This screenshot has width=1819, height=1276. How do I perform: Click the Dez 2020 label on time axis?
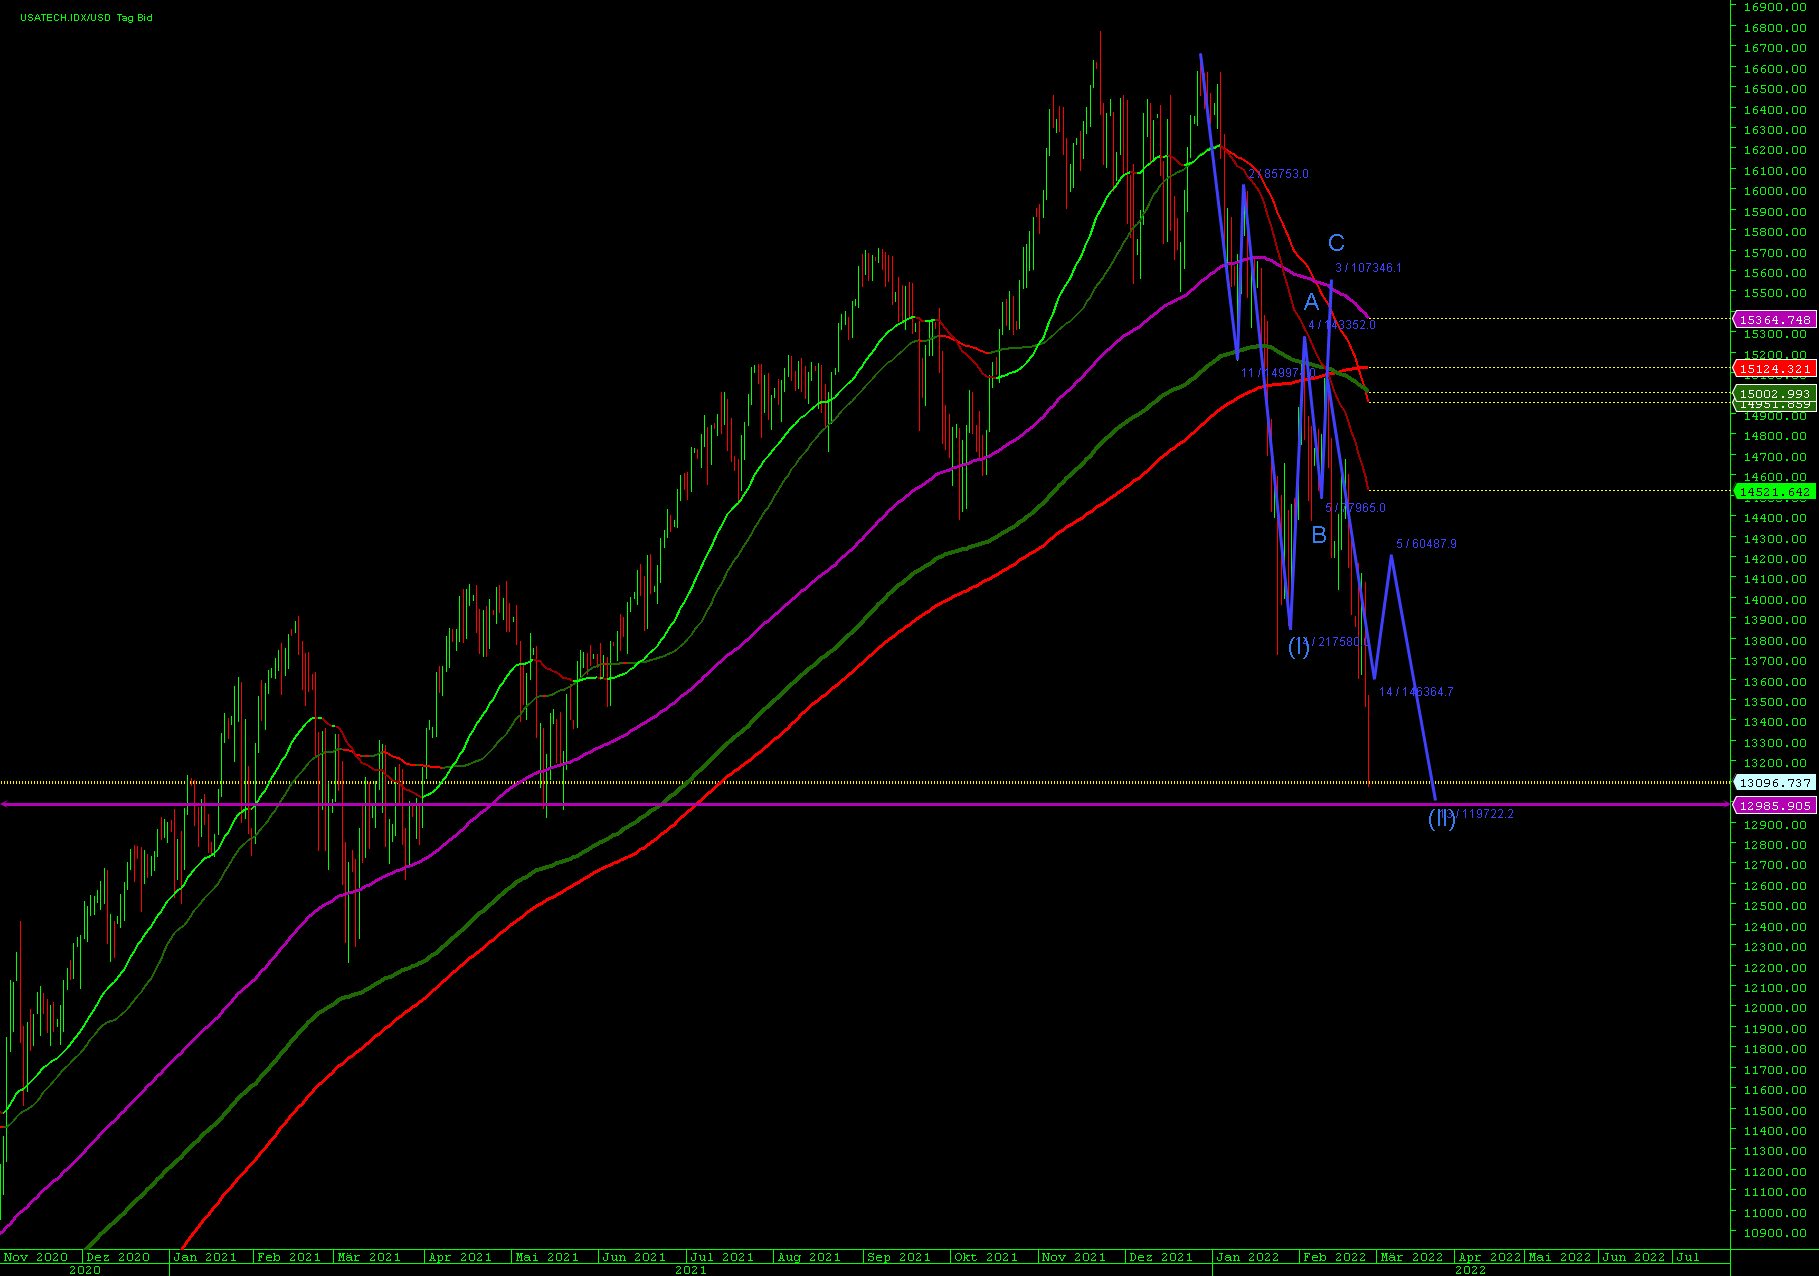point(118,1257)
